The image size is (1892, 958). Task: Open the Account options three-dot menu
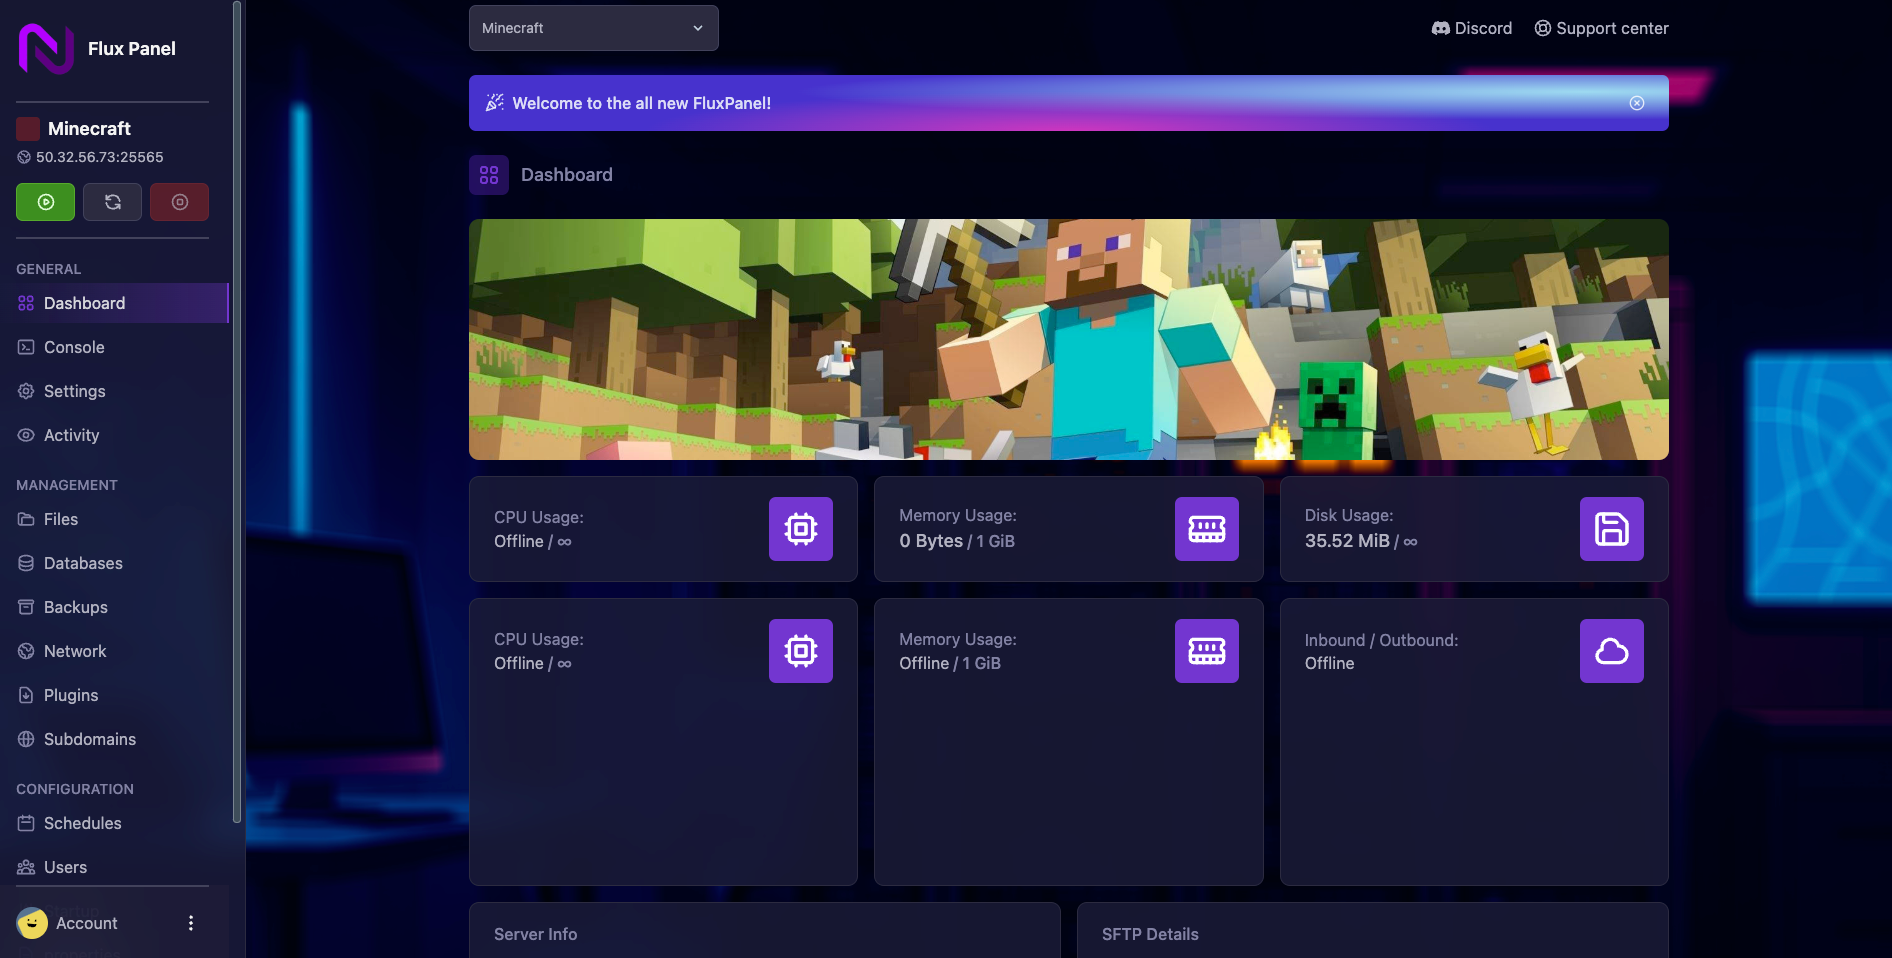click(x=191, y=923)
